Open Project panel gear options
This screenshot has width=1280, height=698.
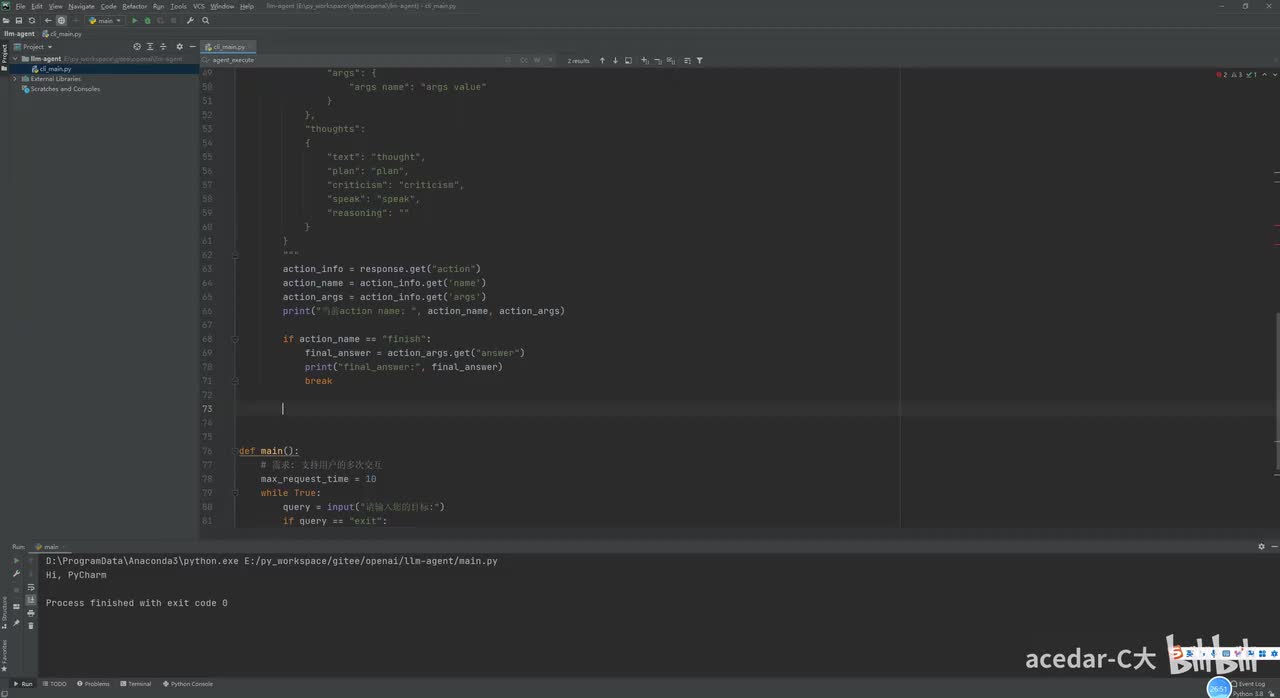click(179, 47)
